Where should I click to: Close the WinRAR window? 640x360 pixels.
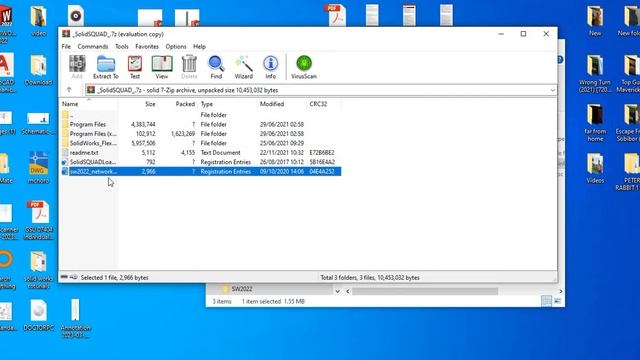pyautogui.click(x=546, y=34)
